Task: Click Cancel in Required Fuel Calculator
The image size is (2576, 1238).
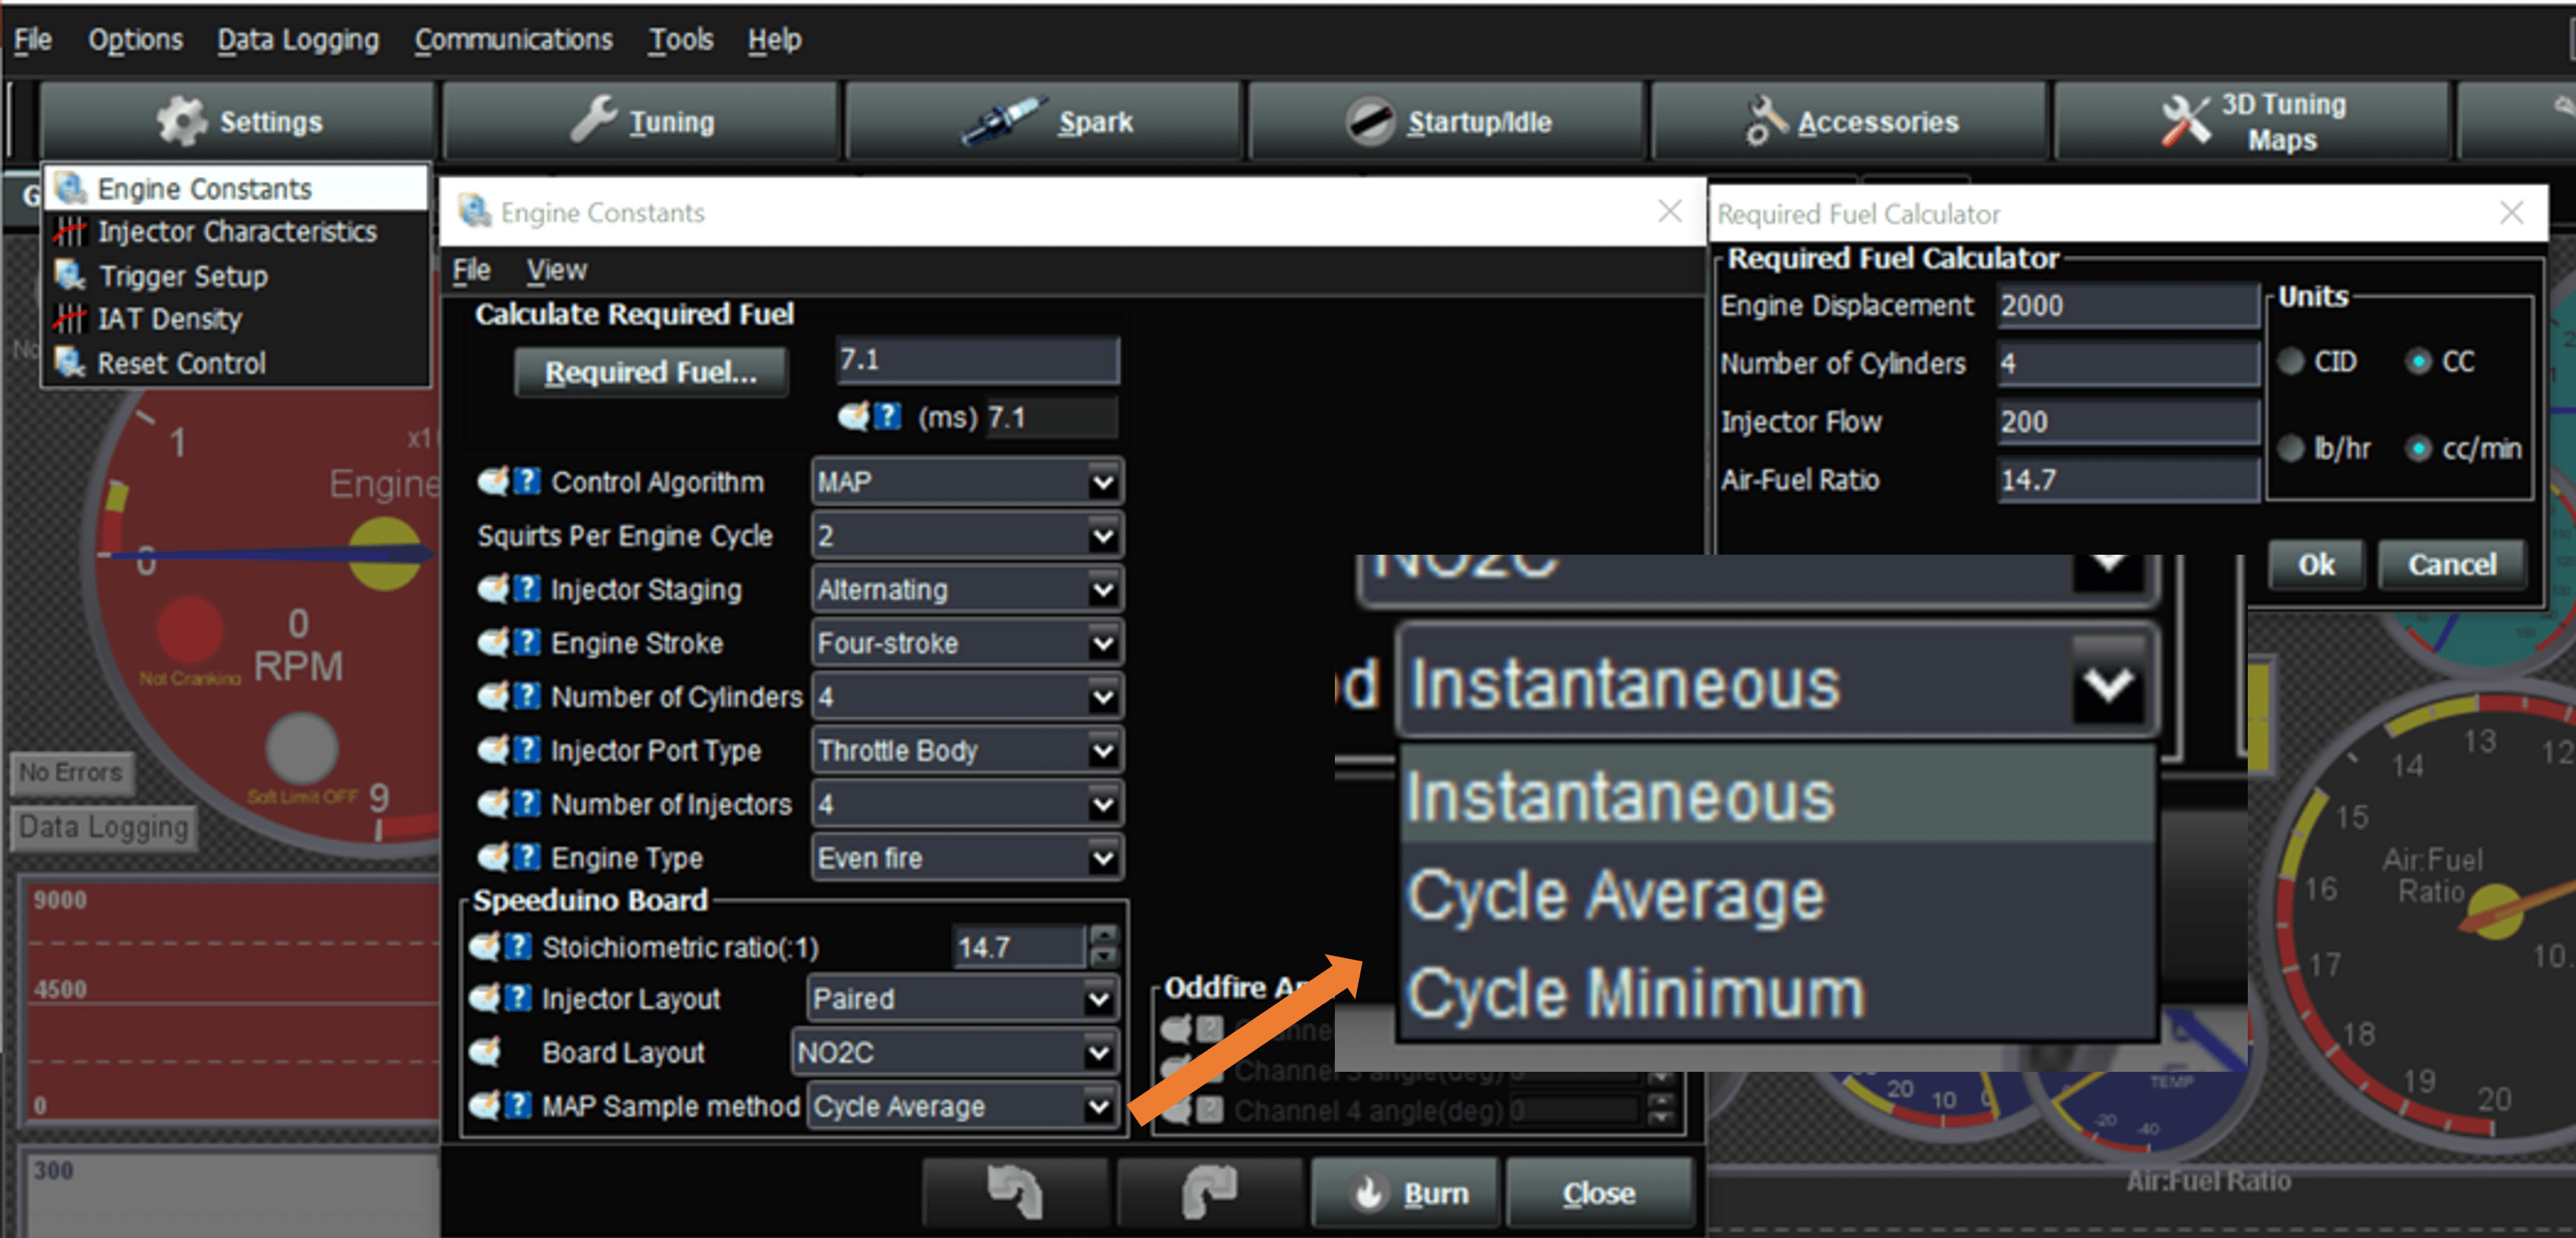Action: (2451, 564)
